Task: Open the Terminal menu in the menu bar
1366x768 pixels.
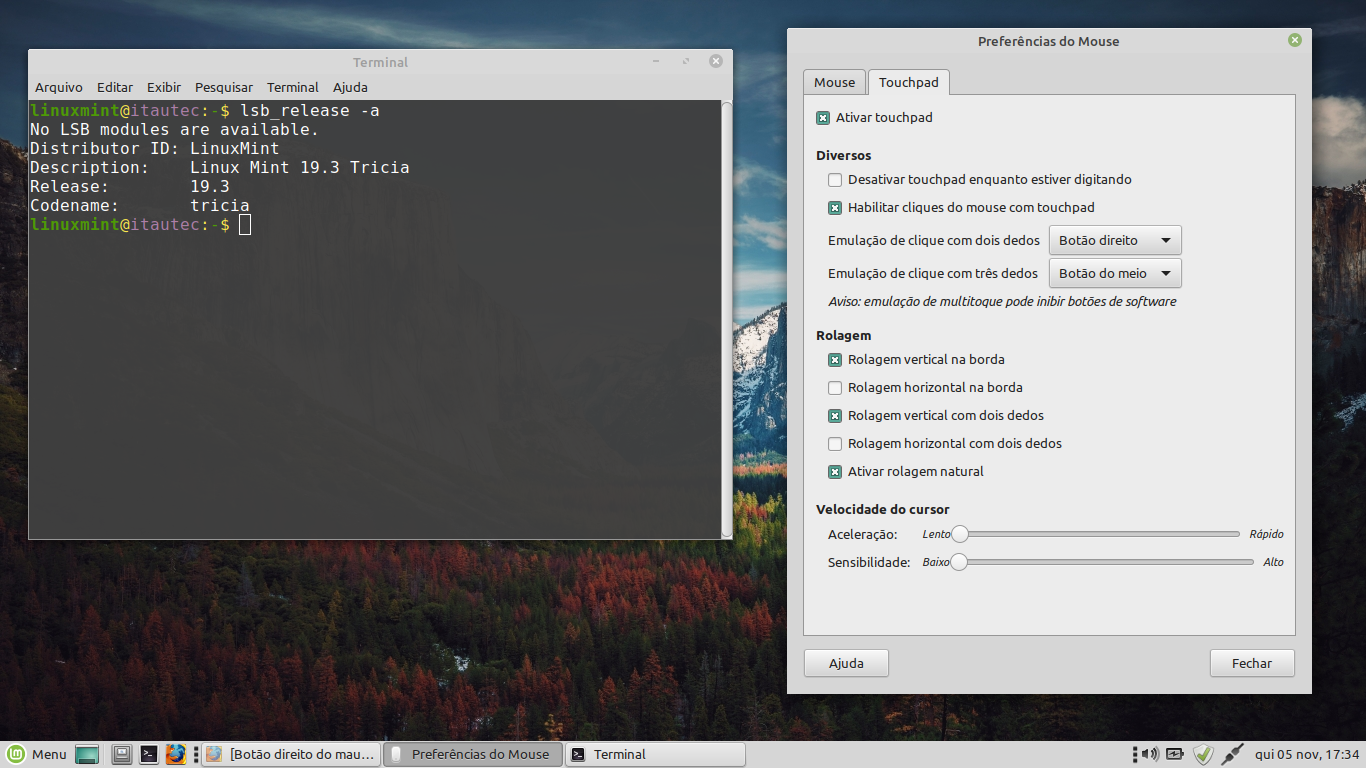Action: tap(293, 87)
